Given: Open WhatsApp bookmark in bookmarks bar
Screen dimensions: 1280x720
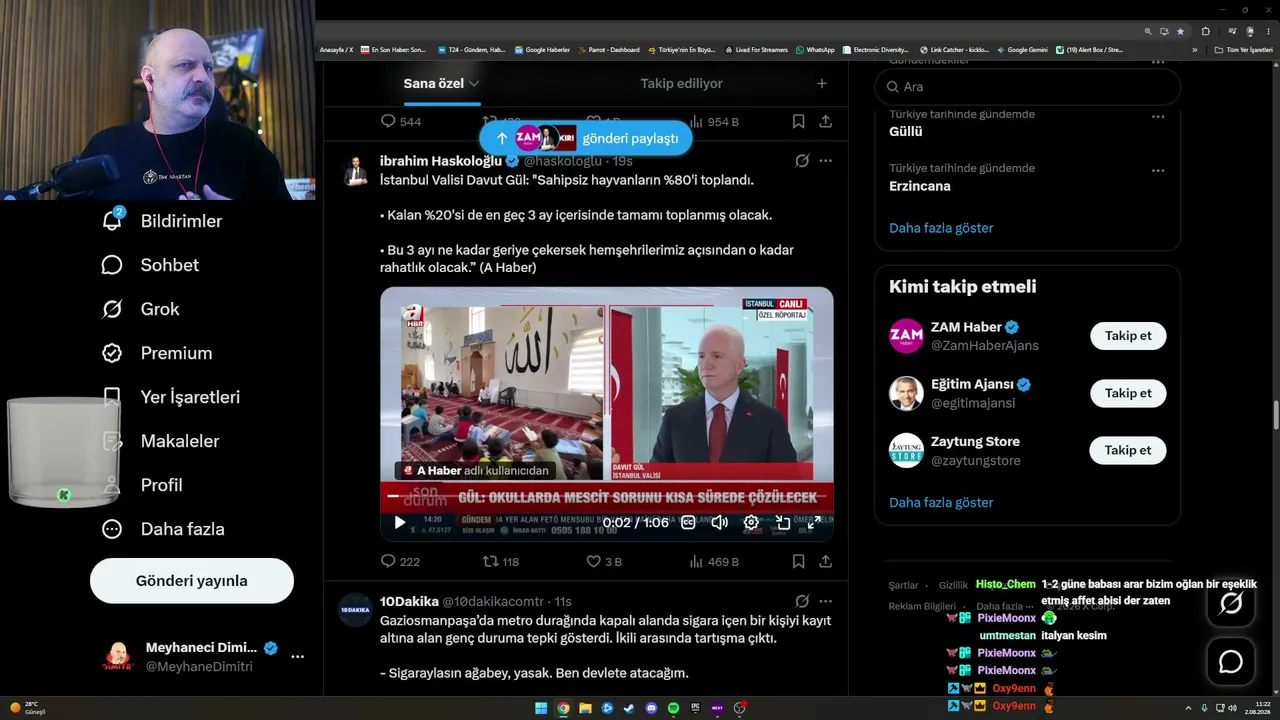Looking at the screenshot, I should [x=815, y=50].
